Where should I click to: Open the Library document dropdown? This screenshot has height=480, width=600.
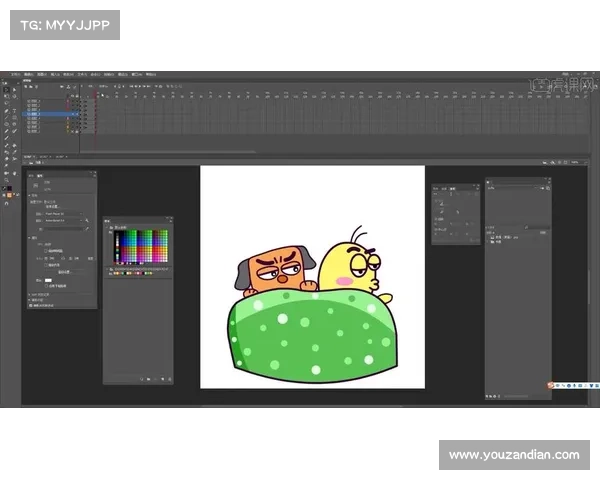(x=512, y=188)
